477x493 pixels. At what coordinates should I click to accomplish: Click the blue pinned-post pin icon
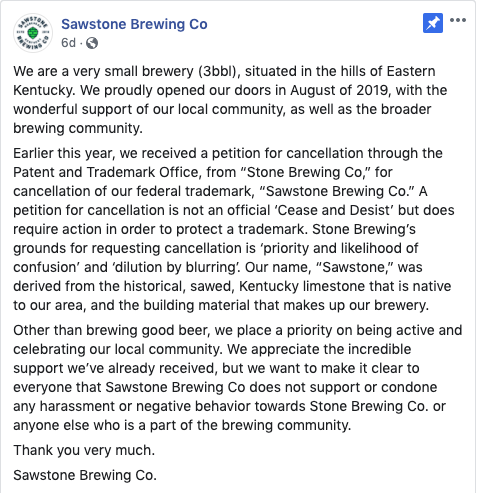433,23
